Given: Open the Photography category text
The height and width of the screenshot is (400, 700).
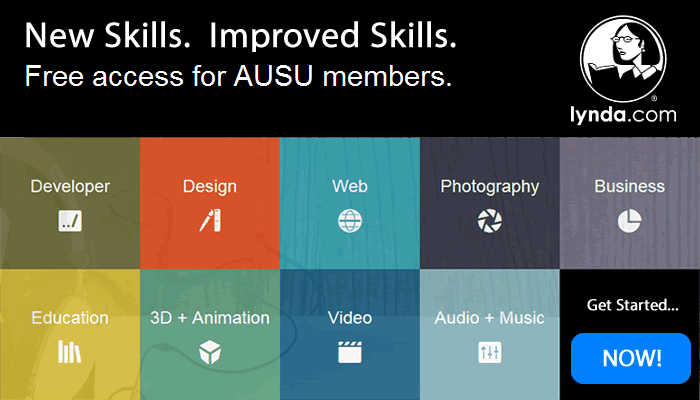Looking at the screenshot, I should point(490,187).
